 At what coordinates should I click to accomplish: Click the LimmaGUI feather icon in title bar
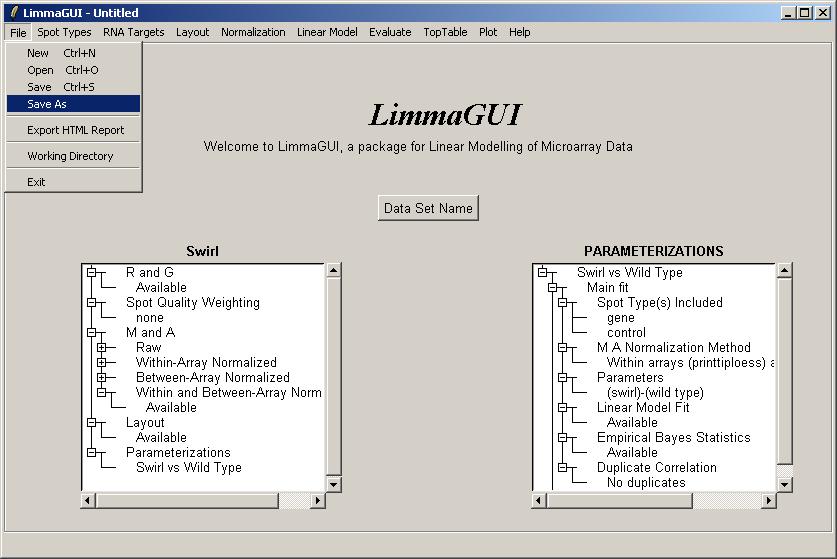click(x=13, y=13)
